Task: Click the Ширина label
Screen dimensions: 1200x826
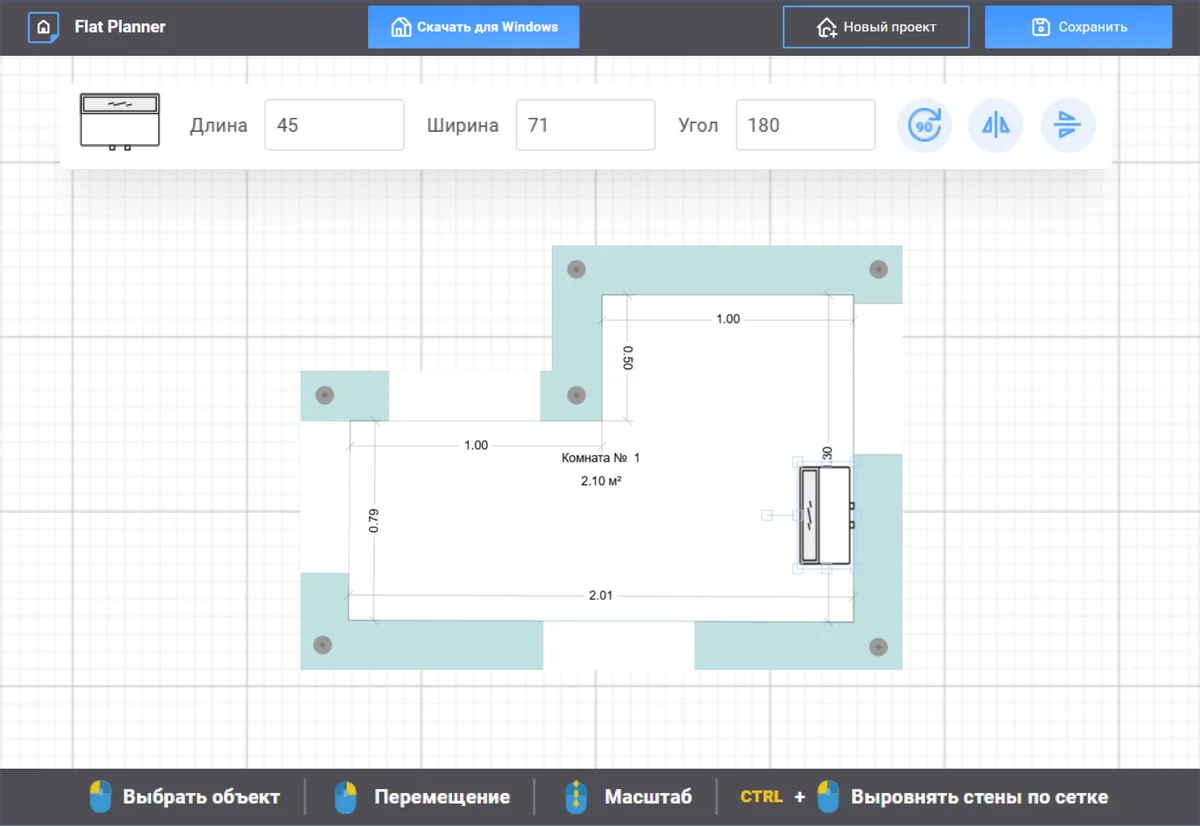Action: [463, 126]
